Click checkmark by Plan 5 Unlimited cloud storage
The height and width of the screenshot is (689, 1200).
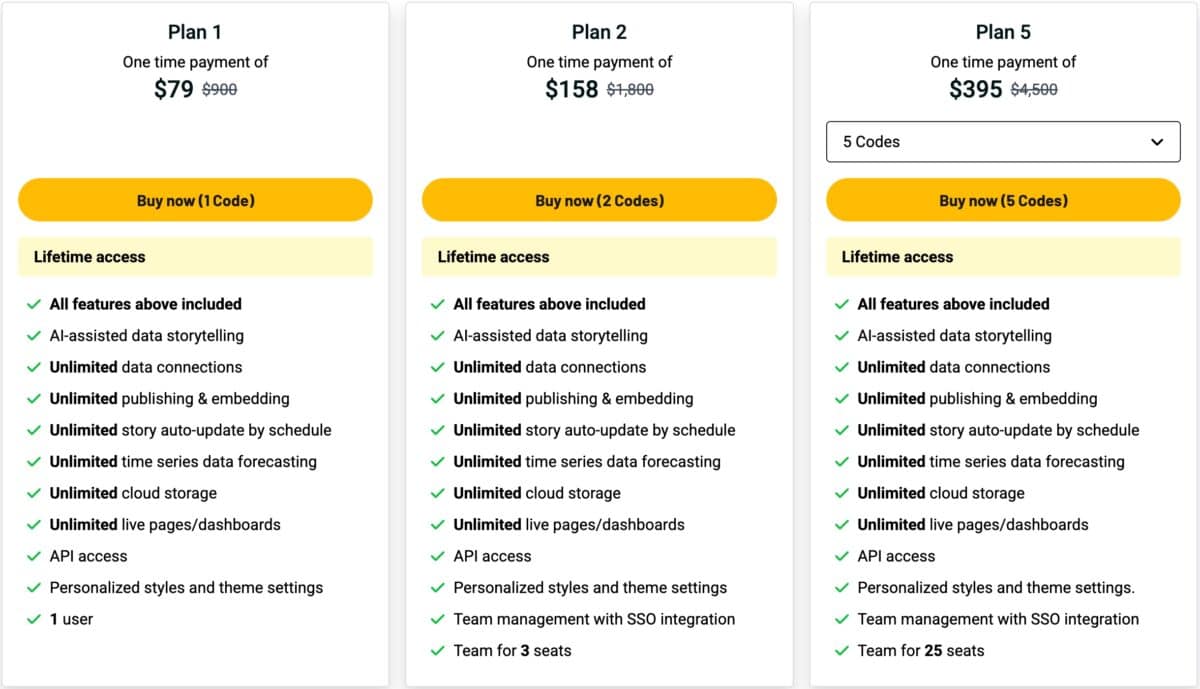842,493
